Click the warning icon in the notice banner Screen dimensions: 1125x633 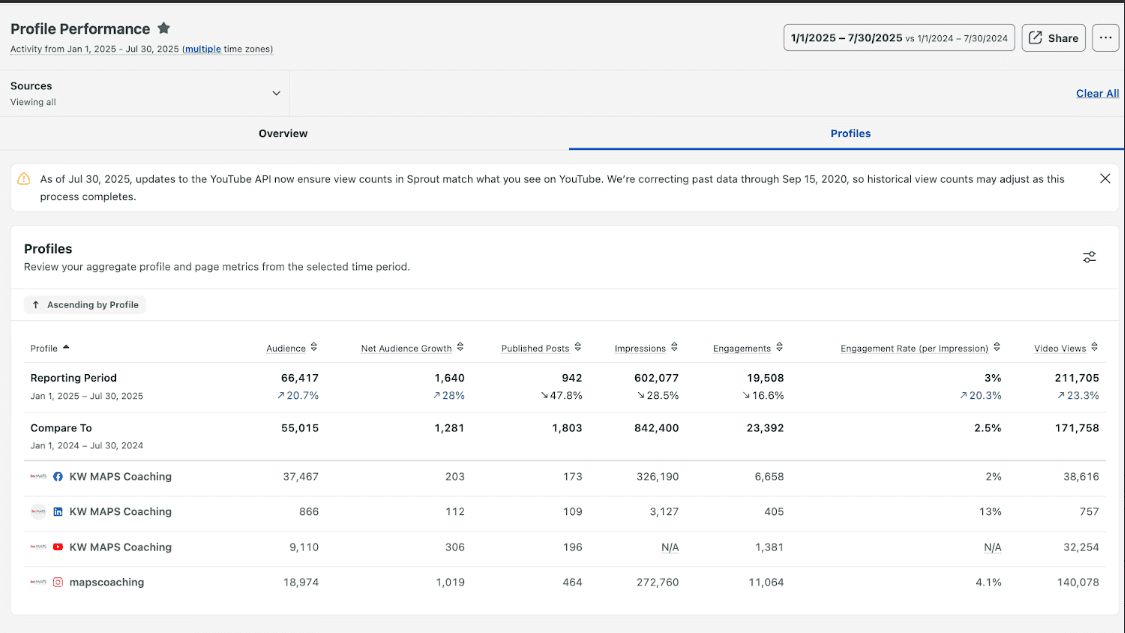click(x=24, y=179)
